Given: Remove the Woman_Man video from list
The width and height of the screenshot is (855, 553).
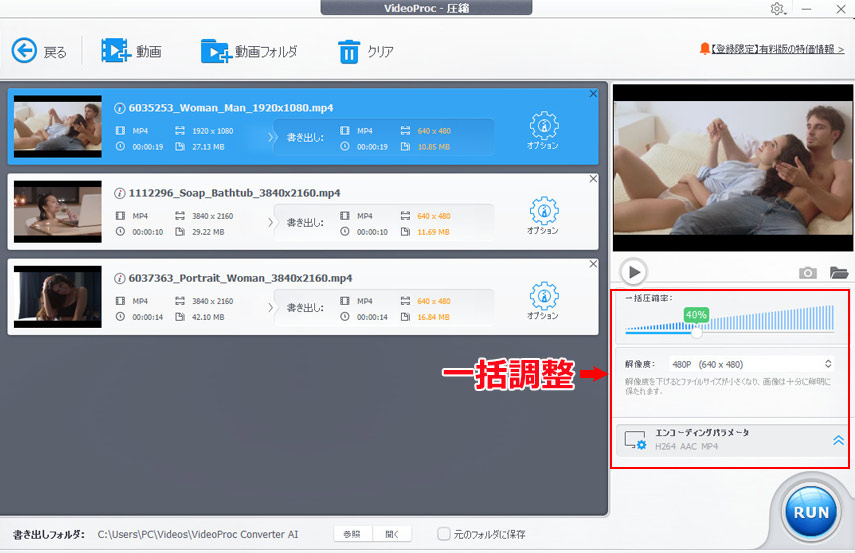Looking at the screenshot, I should click(x=593, y=94).
